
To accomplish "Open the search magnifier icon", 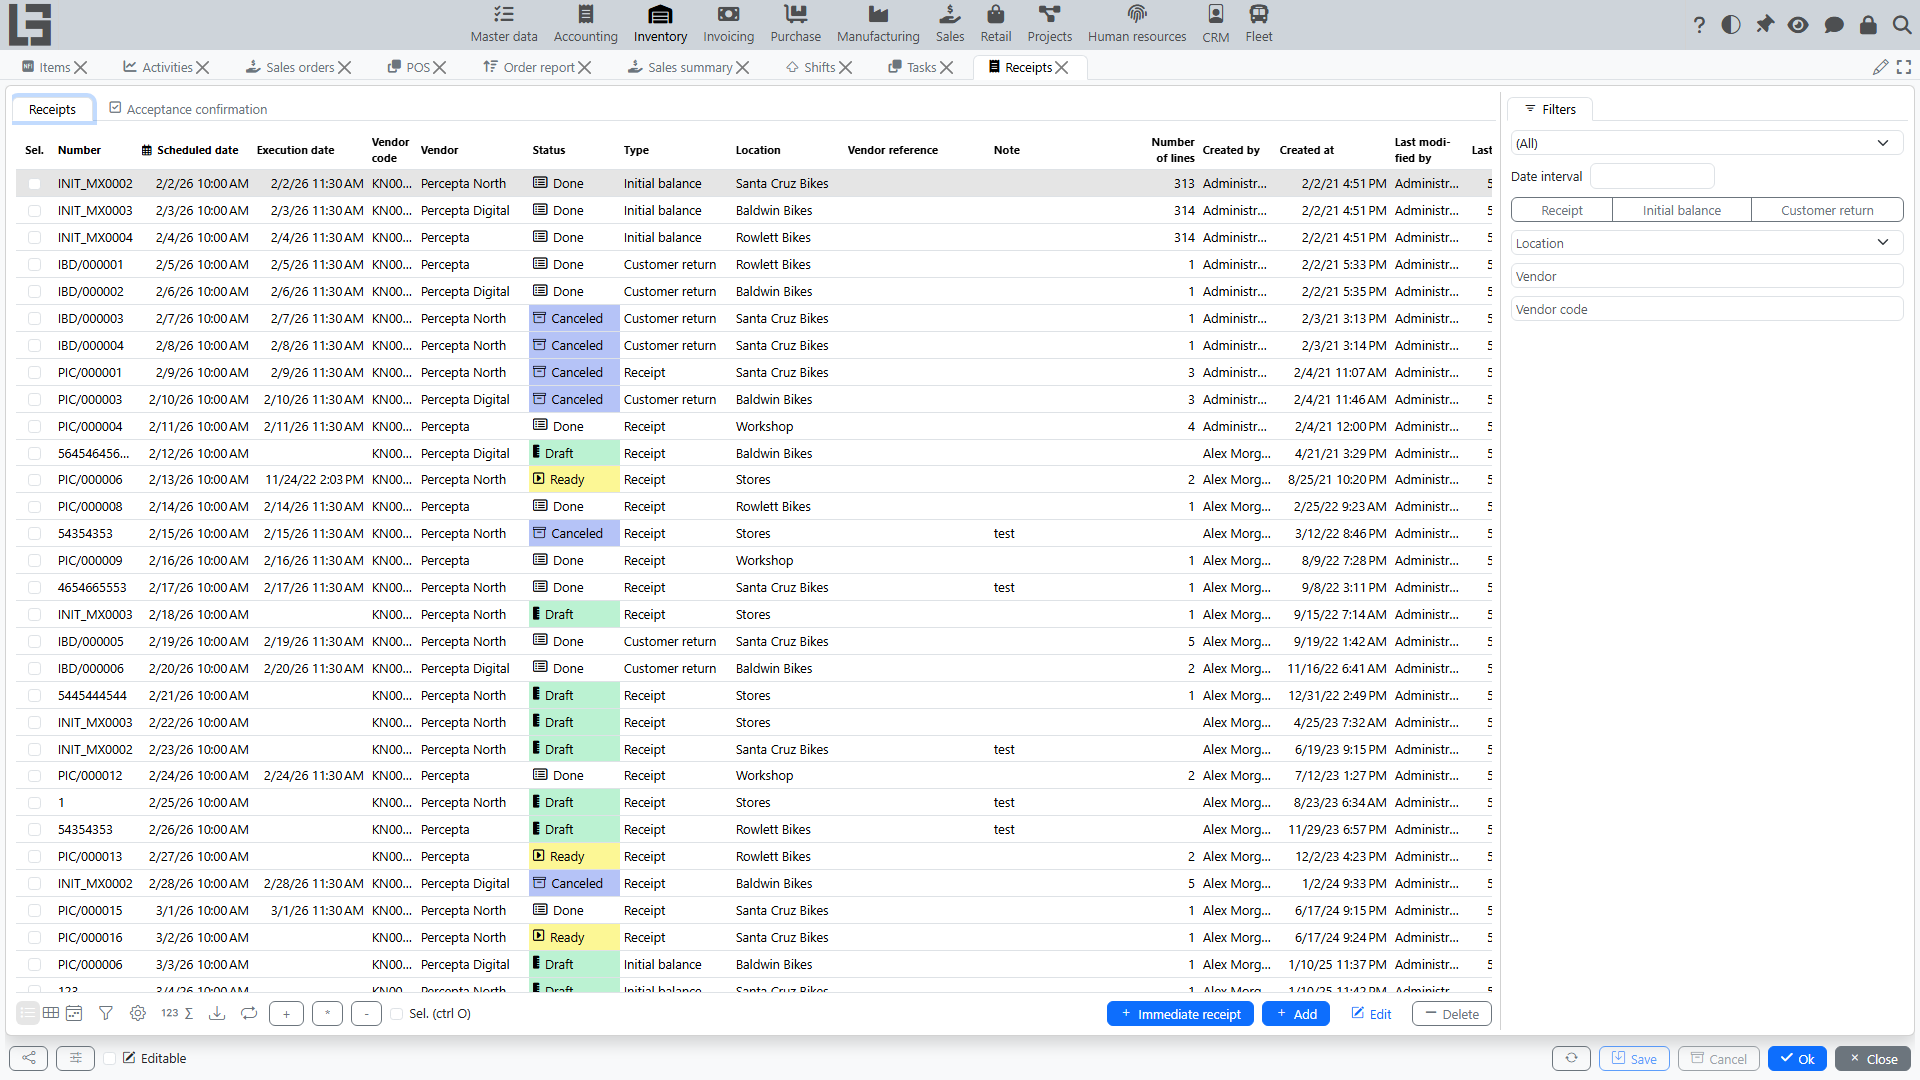I will pos(1902,25).
